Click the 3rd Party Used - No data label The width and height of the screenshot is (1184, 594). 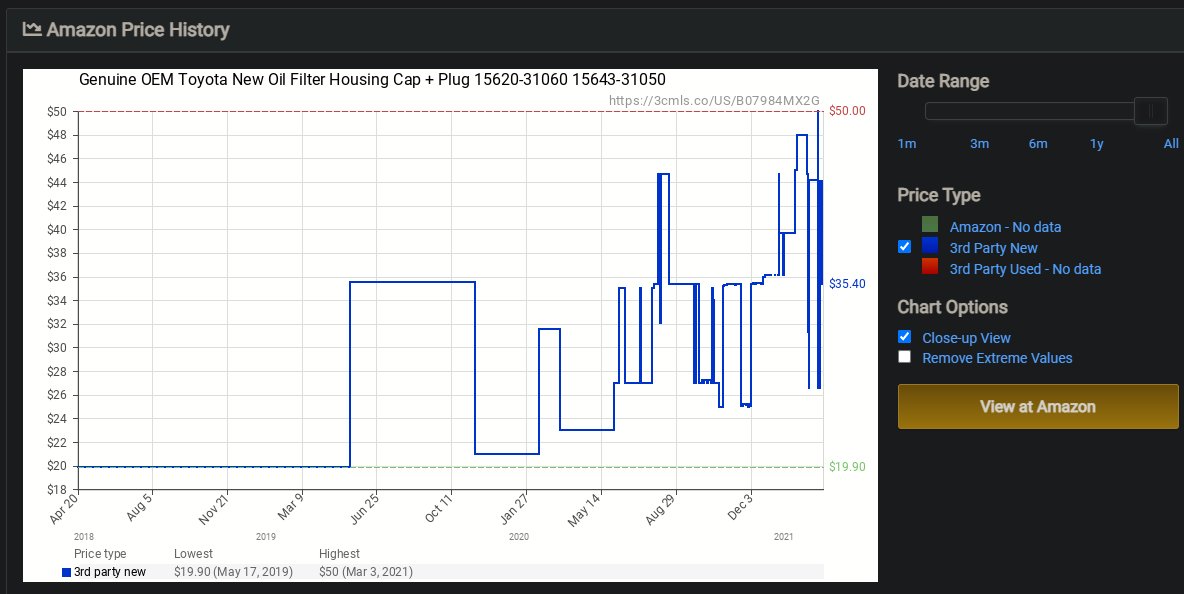[x=1025, y=269]
